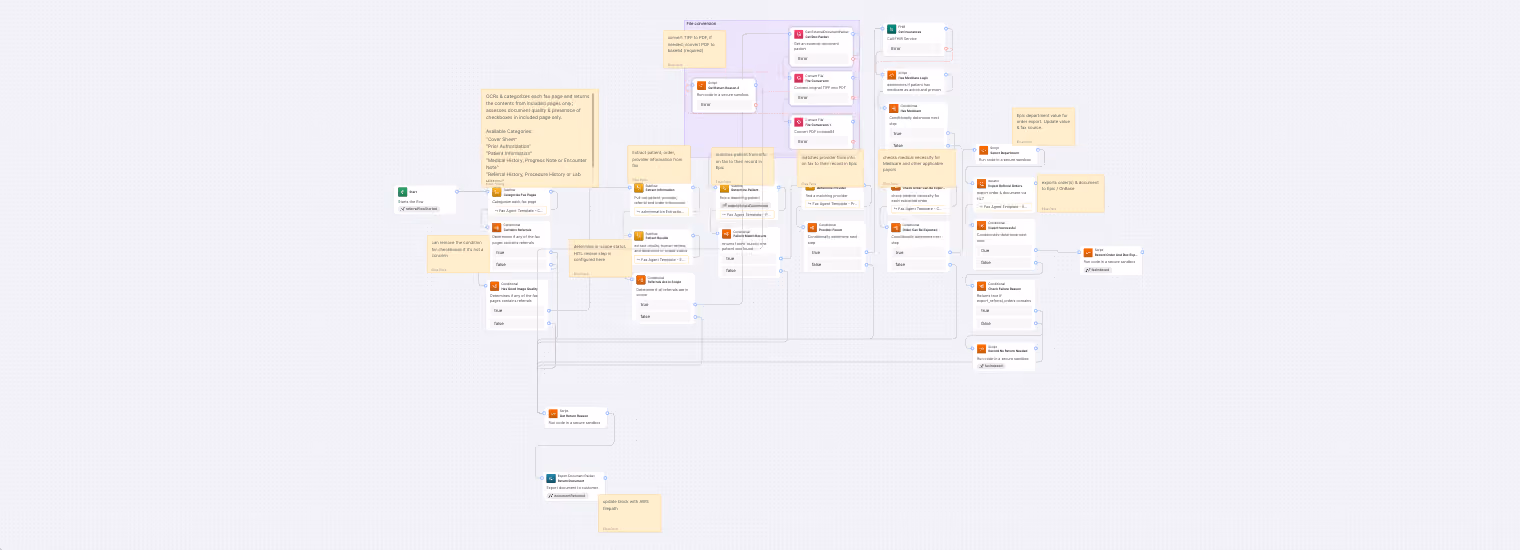The width and height of the screenshot is (1520, 550).
Task: Select the True branch of Referrals Are In Scope
Action: point(664,304)
